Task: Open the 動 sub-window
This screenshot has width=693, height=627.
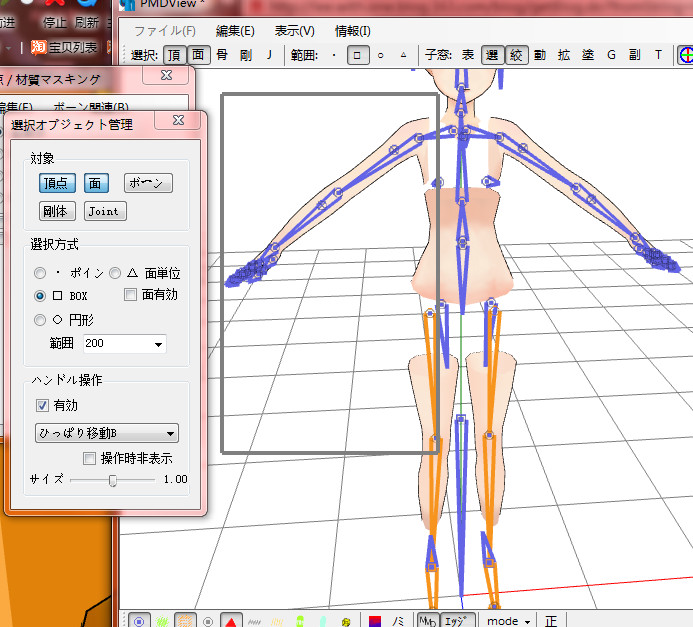Action: 540,55
